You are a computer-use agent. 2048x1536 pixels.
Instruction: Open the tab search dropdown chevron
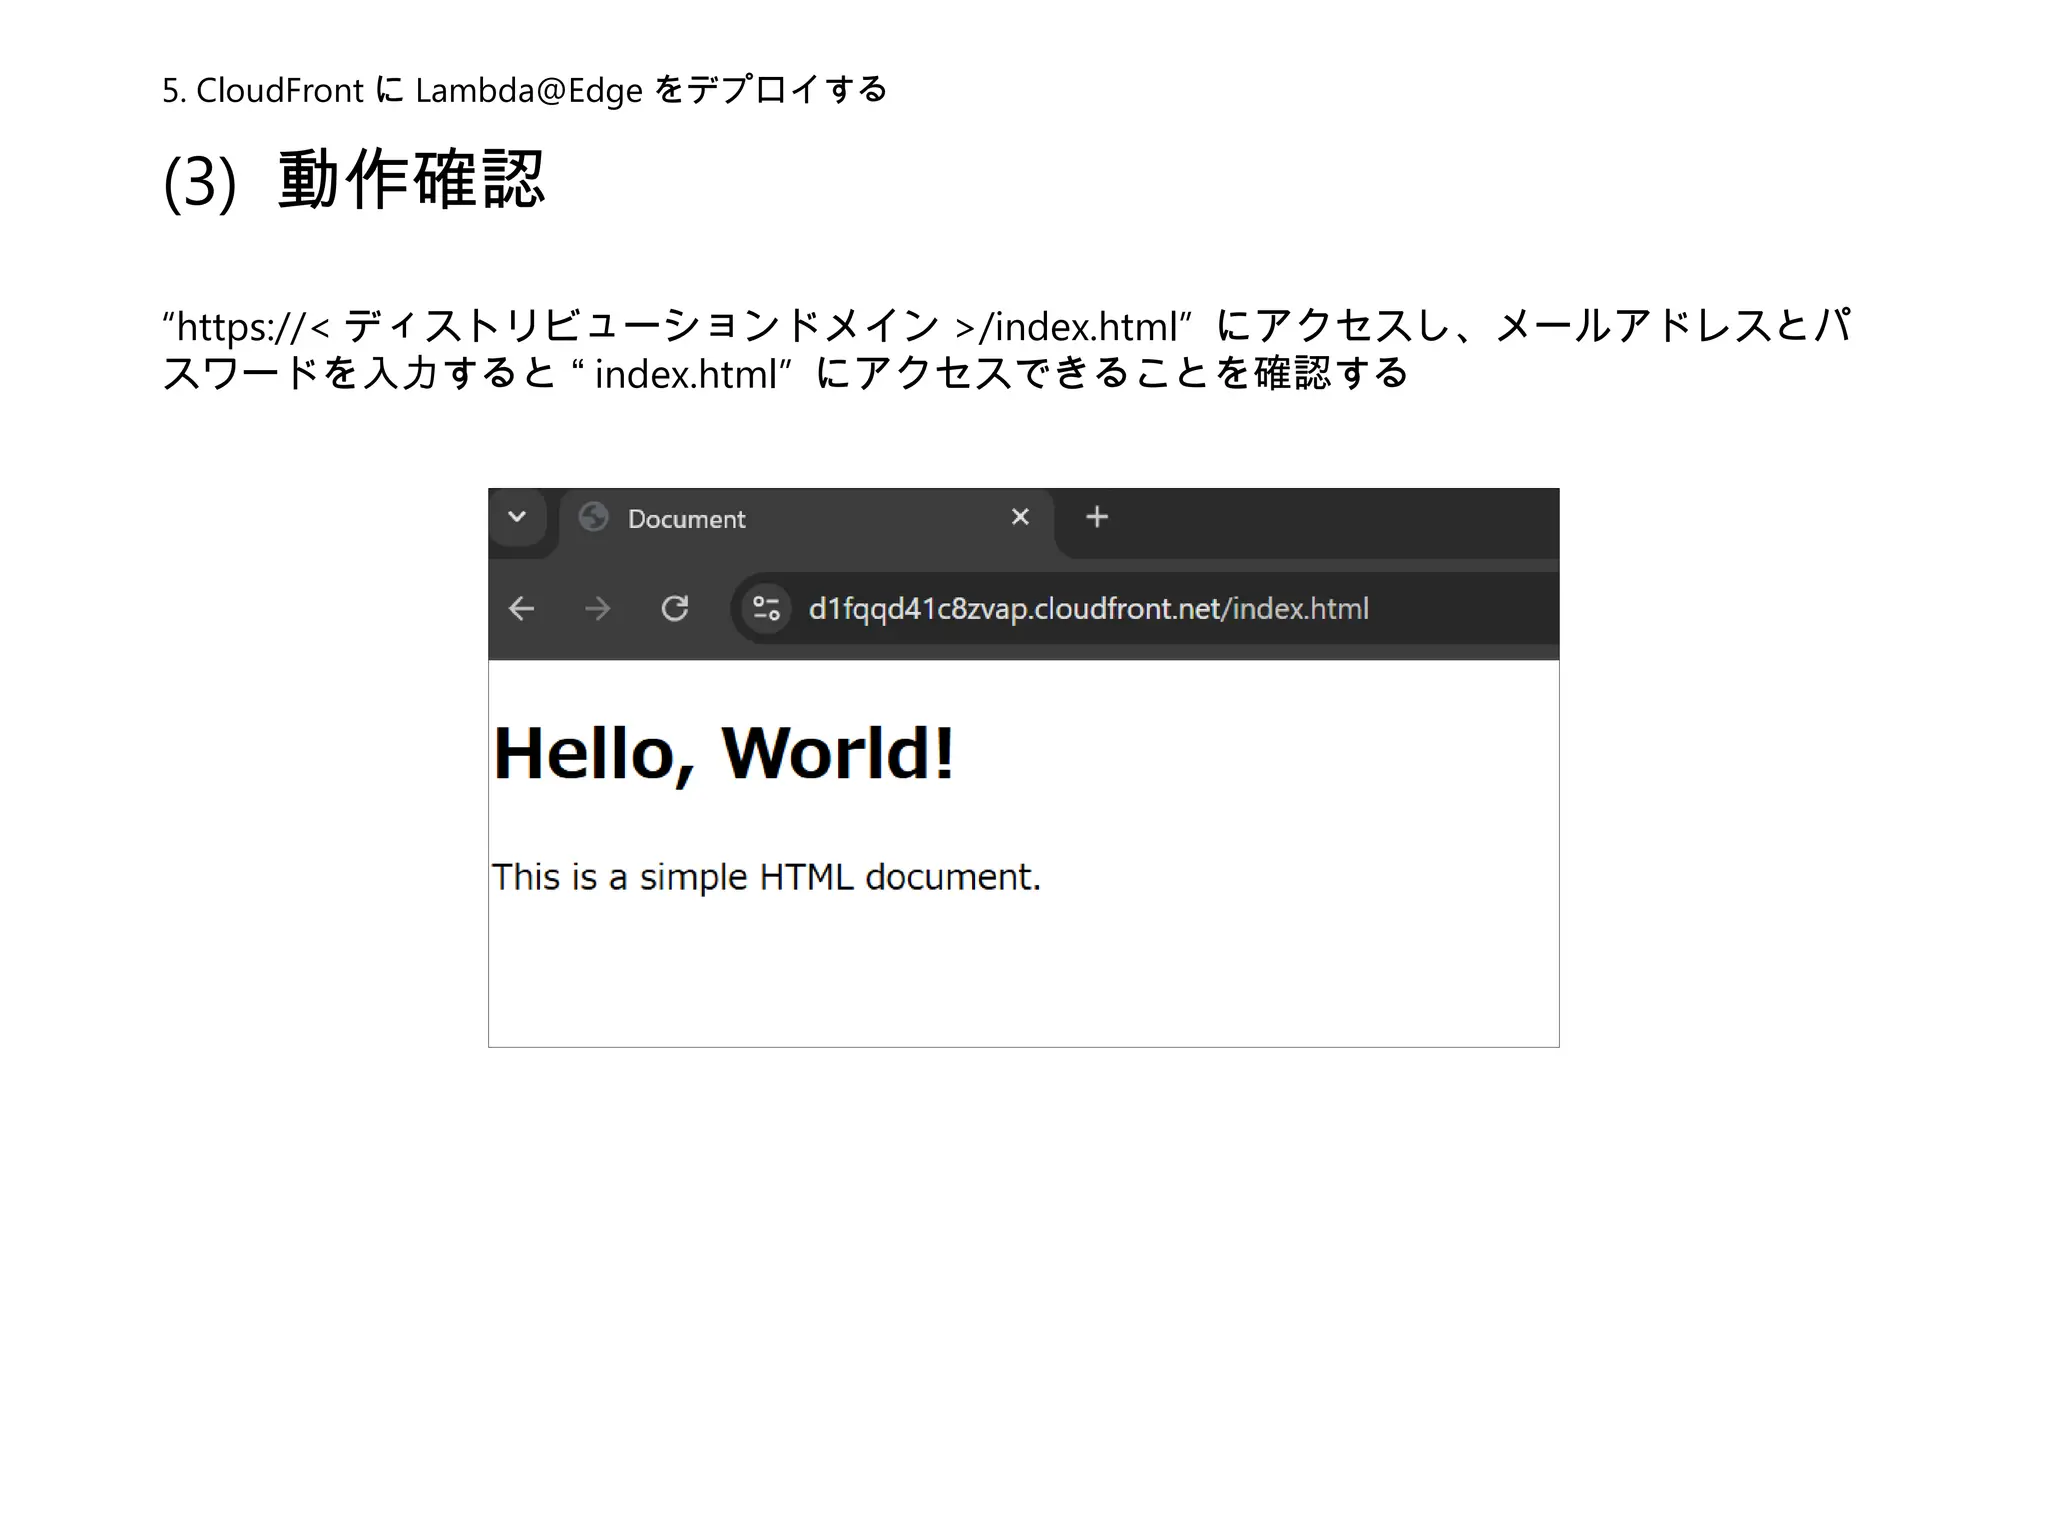pos(517,517)
